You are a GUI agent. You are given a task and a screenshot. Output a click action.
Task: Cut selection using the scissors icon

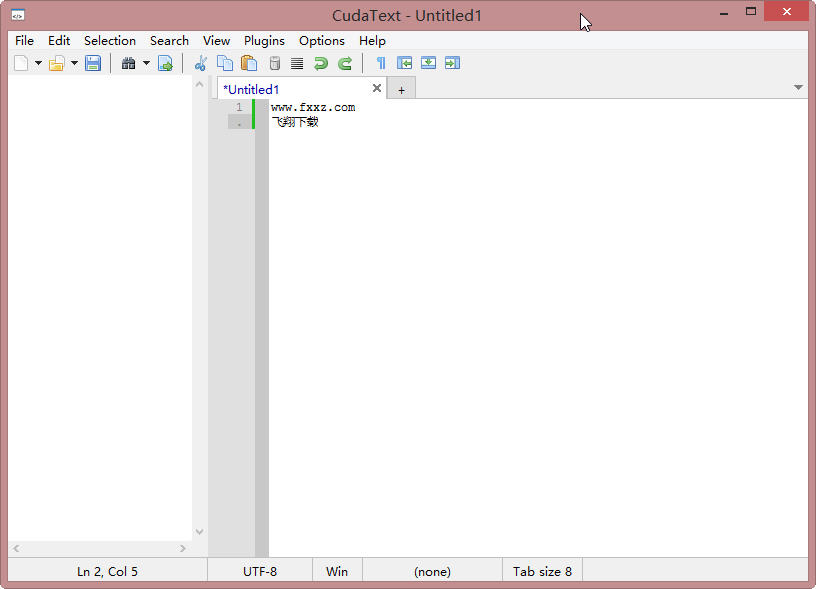pyautogui.click(x=201, y=63)
